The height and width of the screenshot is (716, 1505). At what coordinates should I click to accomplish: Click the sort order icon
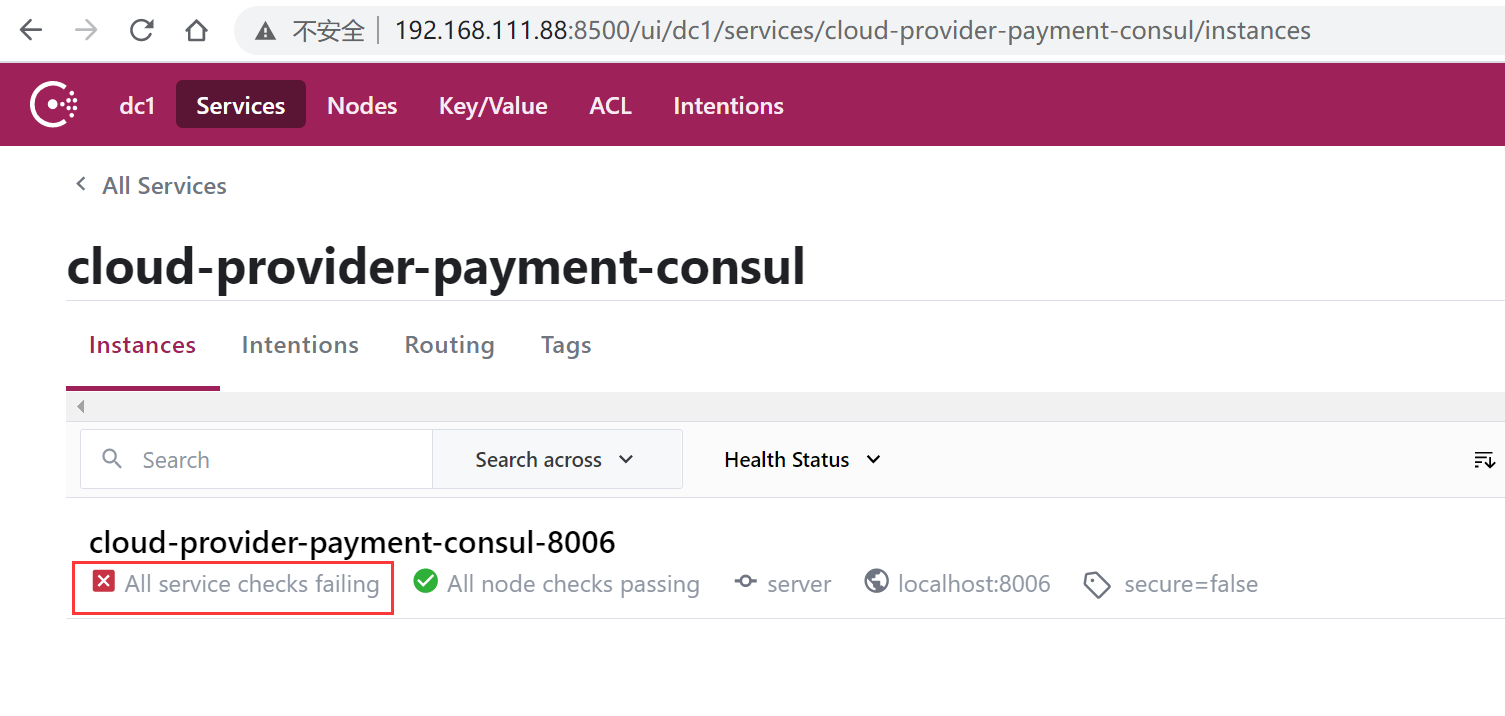point(1484,460)
